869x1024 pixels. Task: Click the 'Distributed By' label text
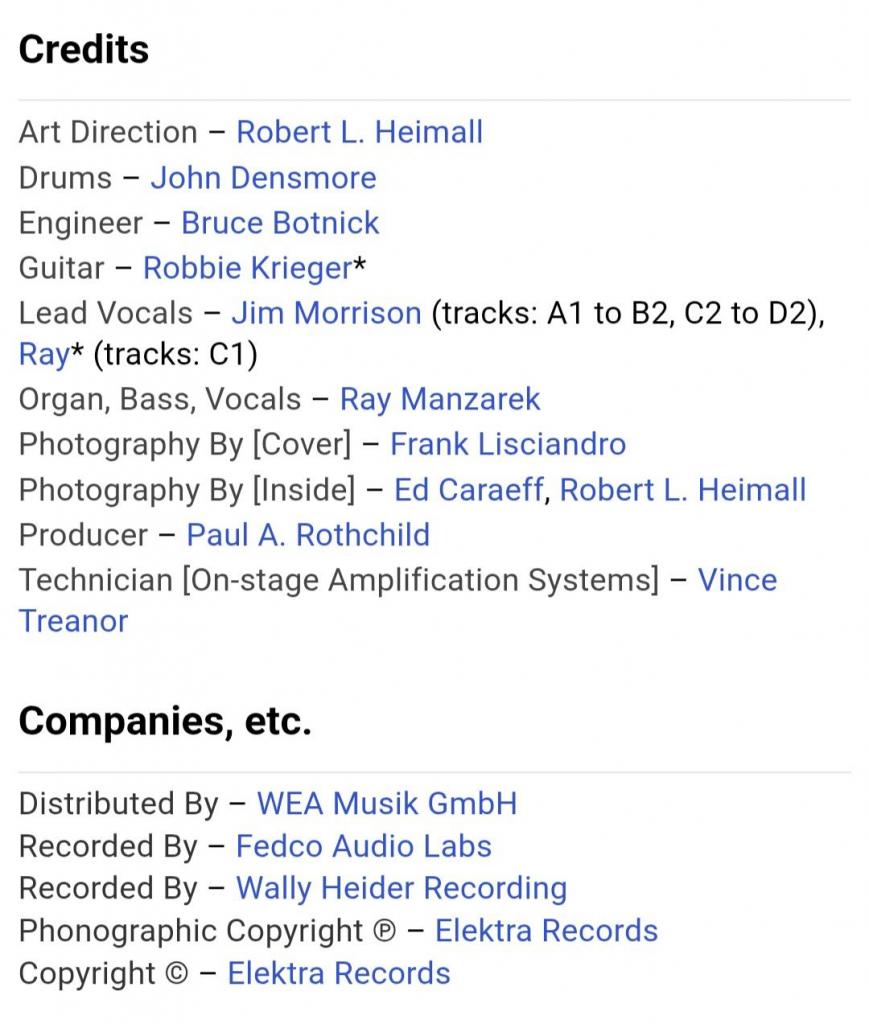118,803
